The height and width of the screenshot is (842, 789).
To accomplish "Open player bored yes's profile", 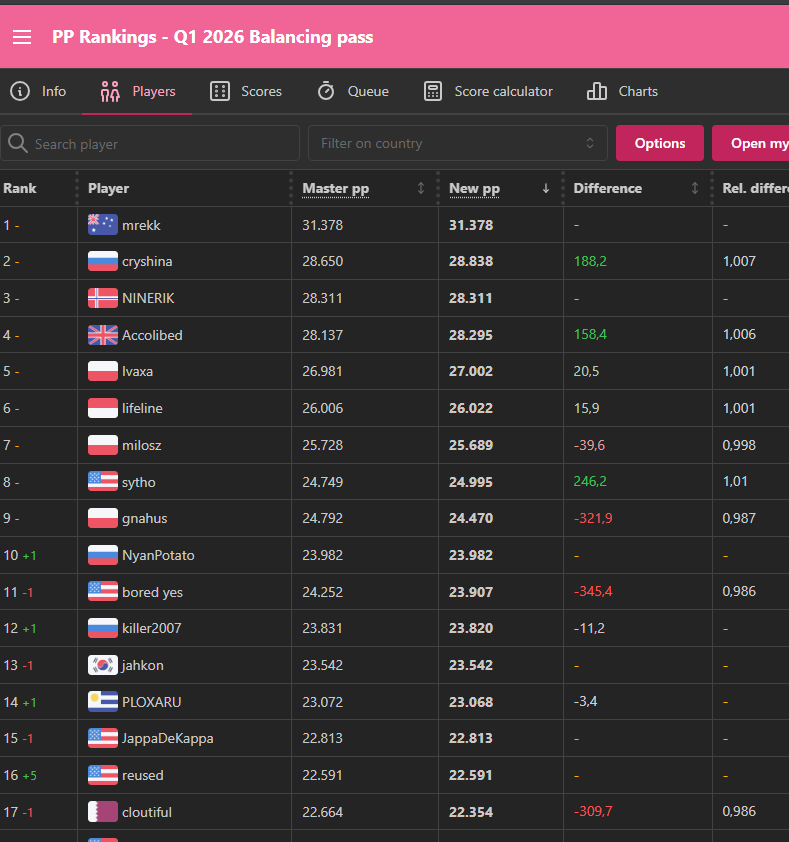I will (x=152, y=592).
